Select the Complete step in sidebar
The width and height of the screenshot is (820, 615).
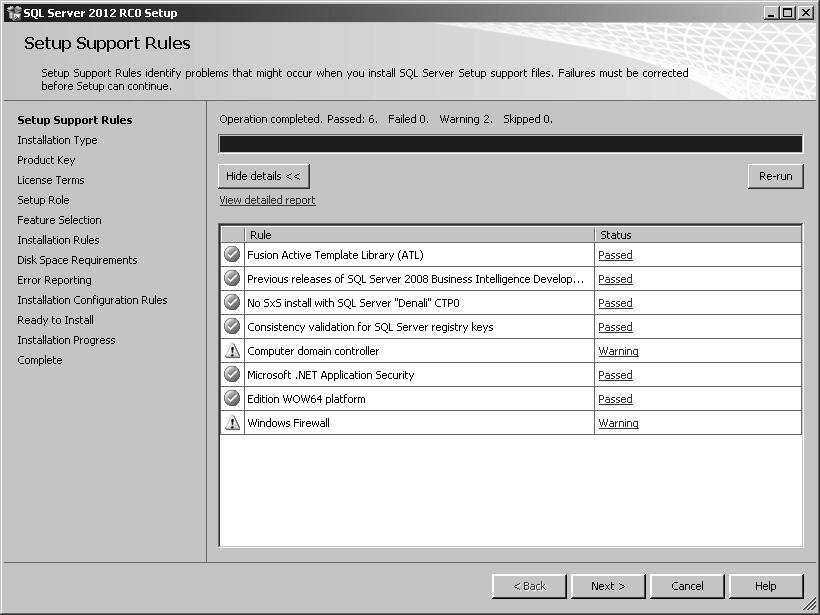40,360
